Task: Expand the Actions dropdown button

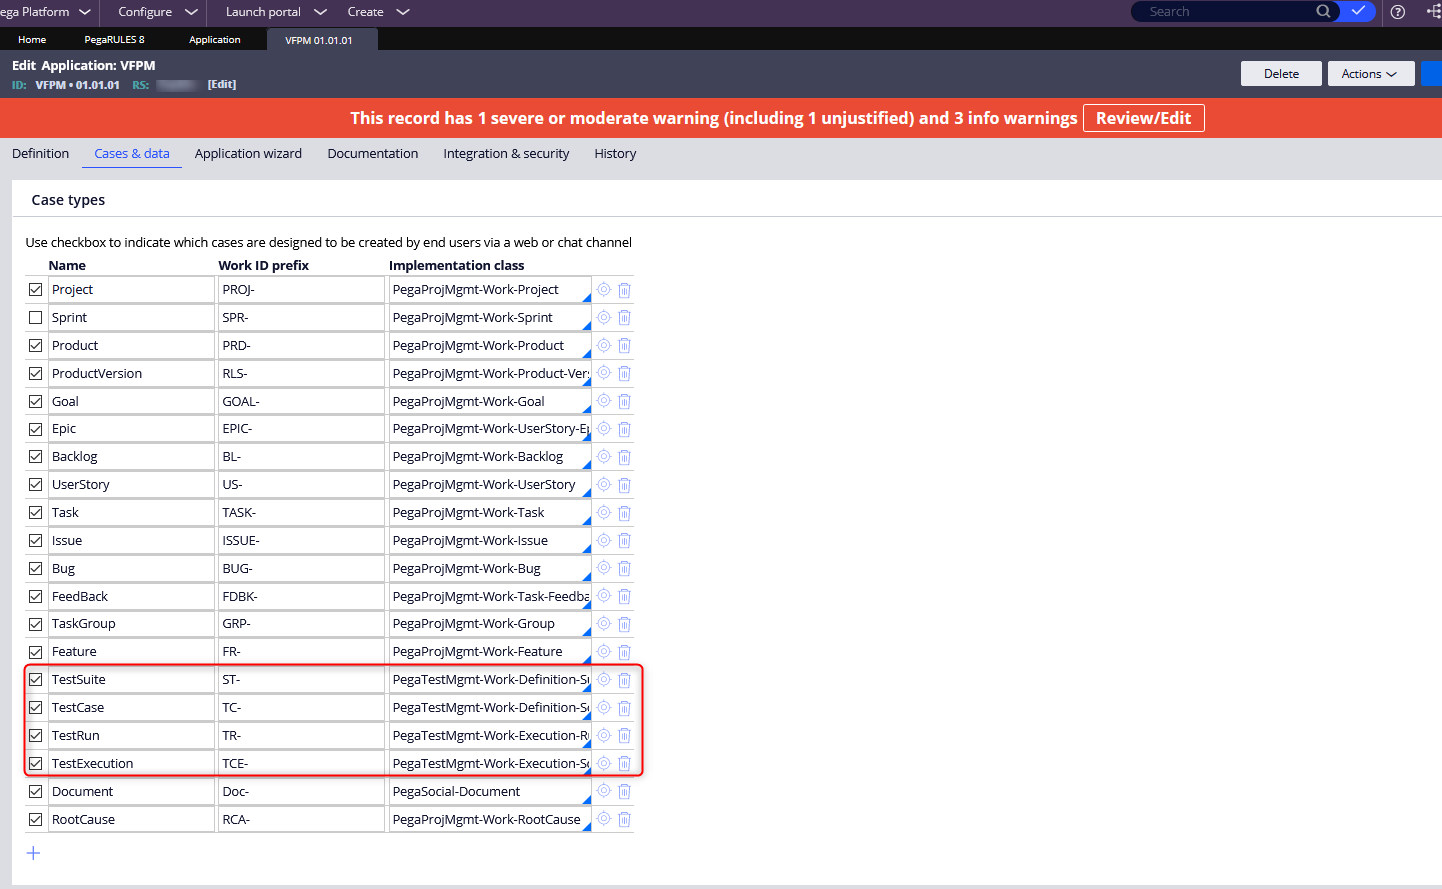Action: [1371, 74]
